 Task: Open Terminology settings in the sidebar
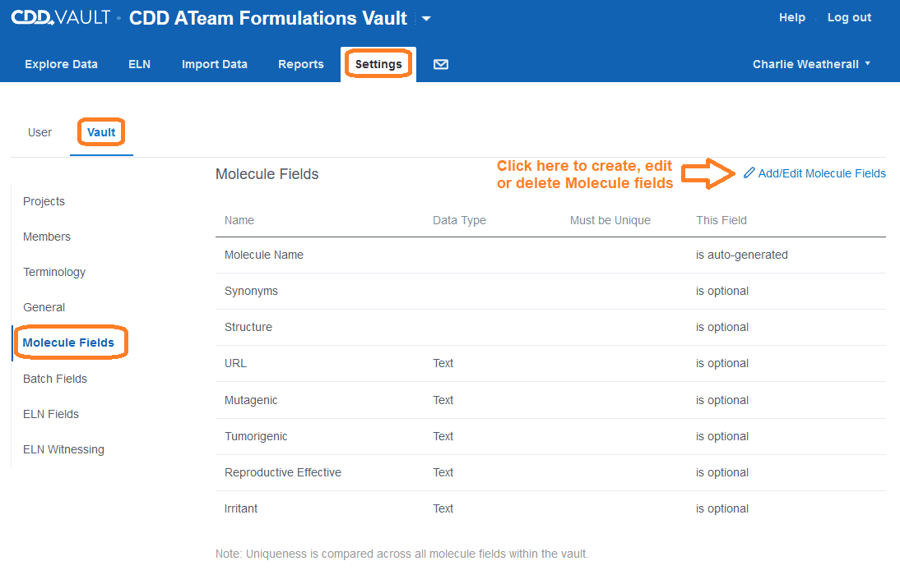coord(54,272)
